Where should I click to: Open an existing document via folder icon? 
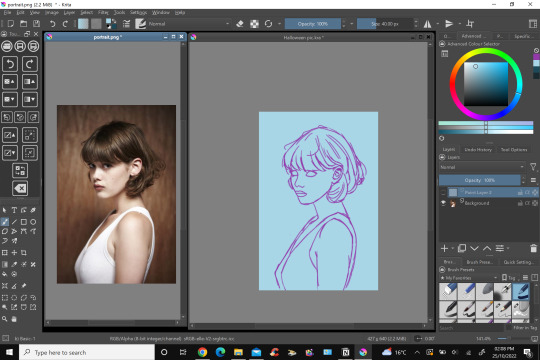coord(23,23)
